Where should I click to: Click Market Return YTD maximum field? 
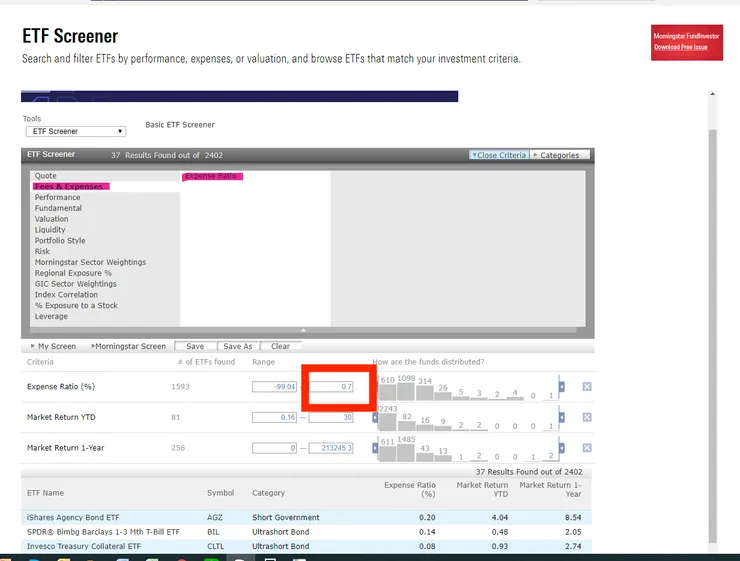coord(331,418)
